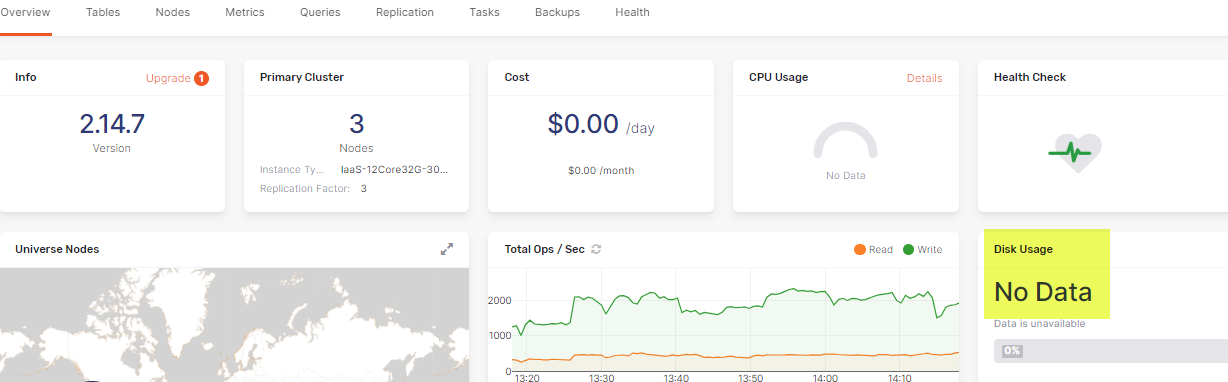Switch to the Nodes tab
The width and height of the screenshot is (1228, 382).
[173, 13]
